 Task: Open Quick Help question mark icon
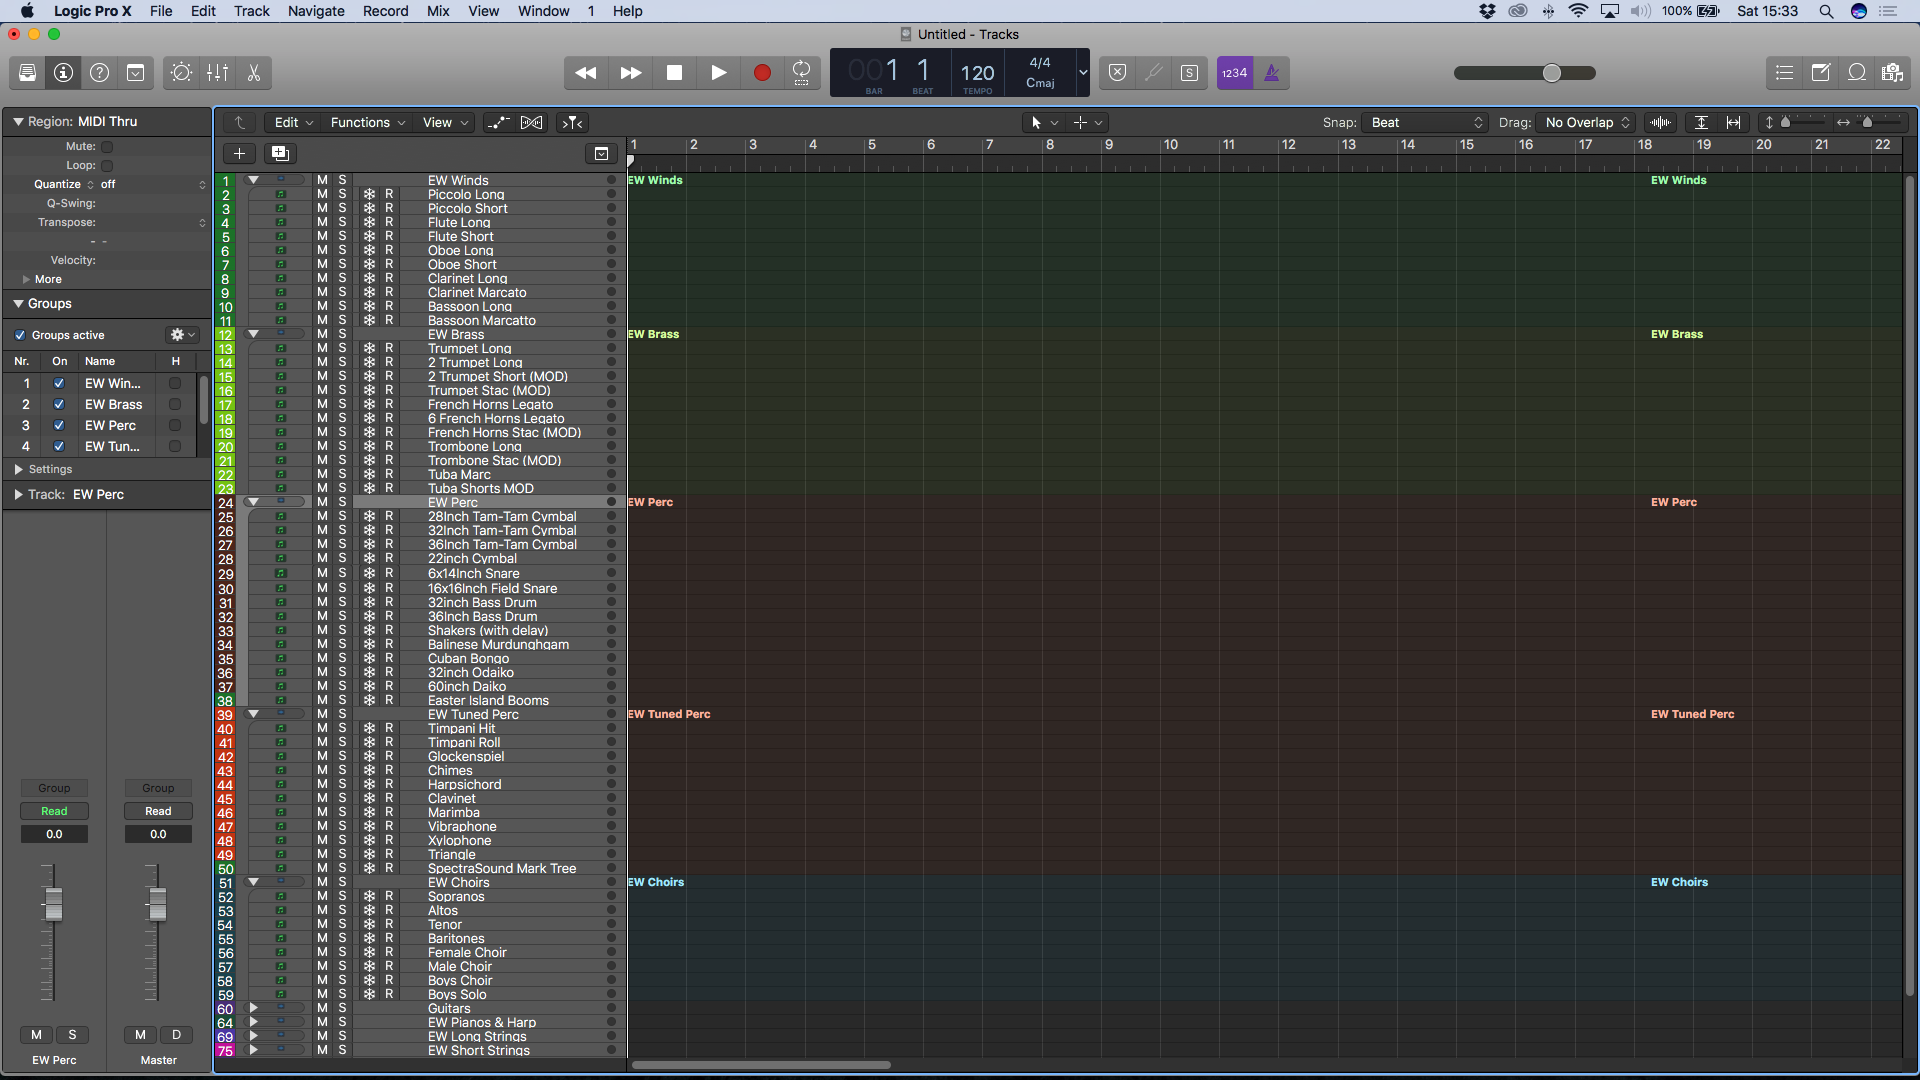pyautogui.click(x=99, y=73)
